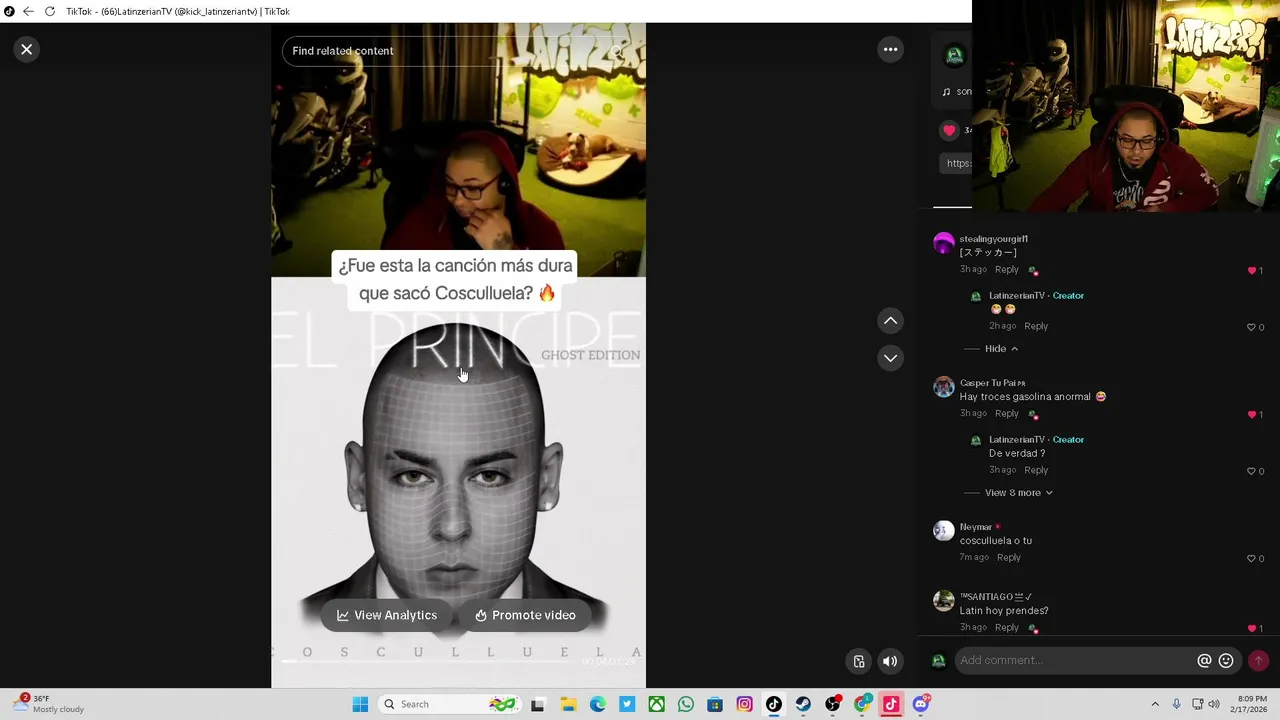1280x720 pixels.
Task: Close the TikTok video viewer
Action: click(x=27, y=49)
